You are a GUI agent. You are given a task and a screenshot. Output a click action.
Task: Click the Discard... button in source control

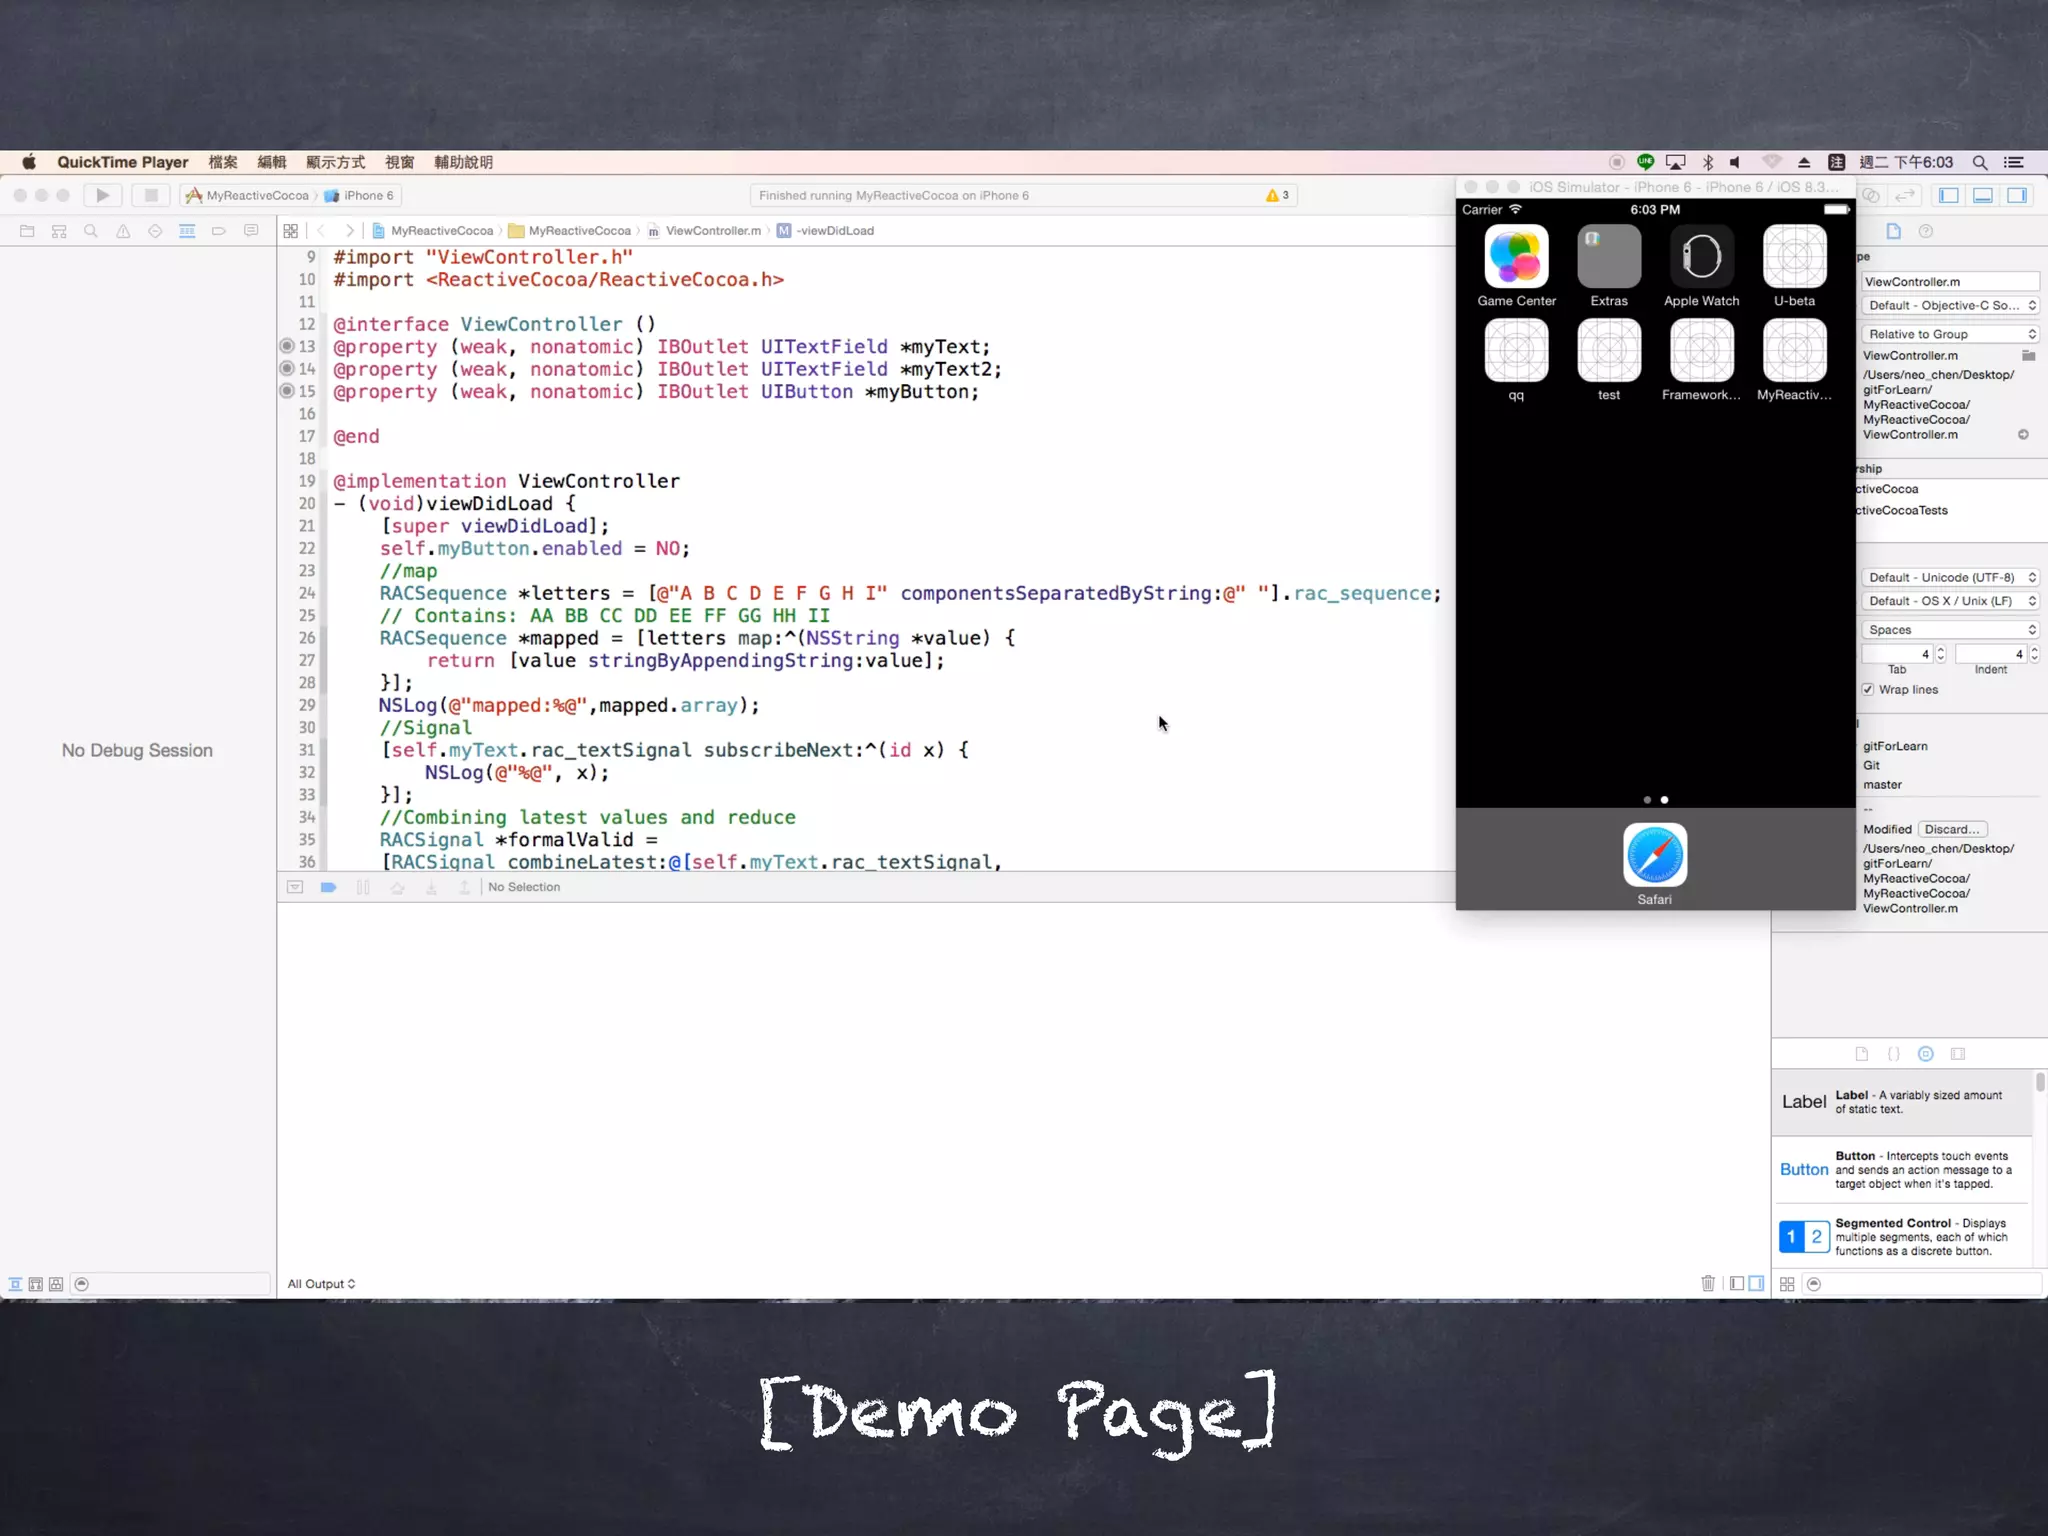point(1952,829)
